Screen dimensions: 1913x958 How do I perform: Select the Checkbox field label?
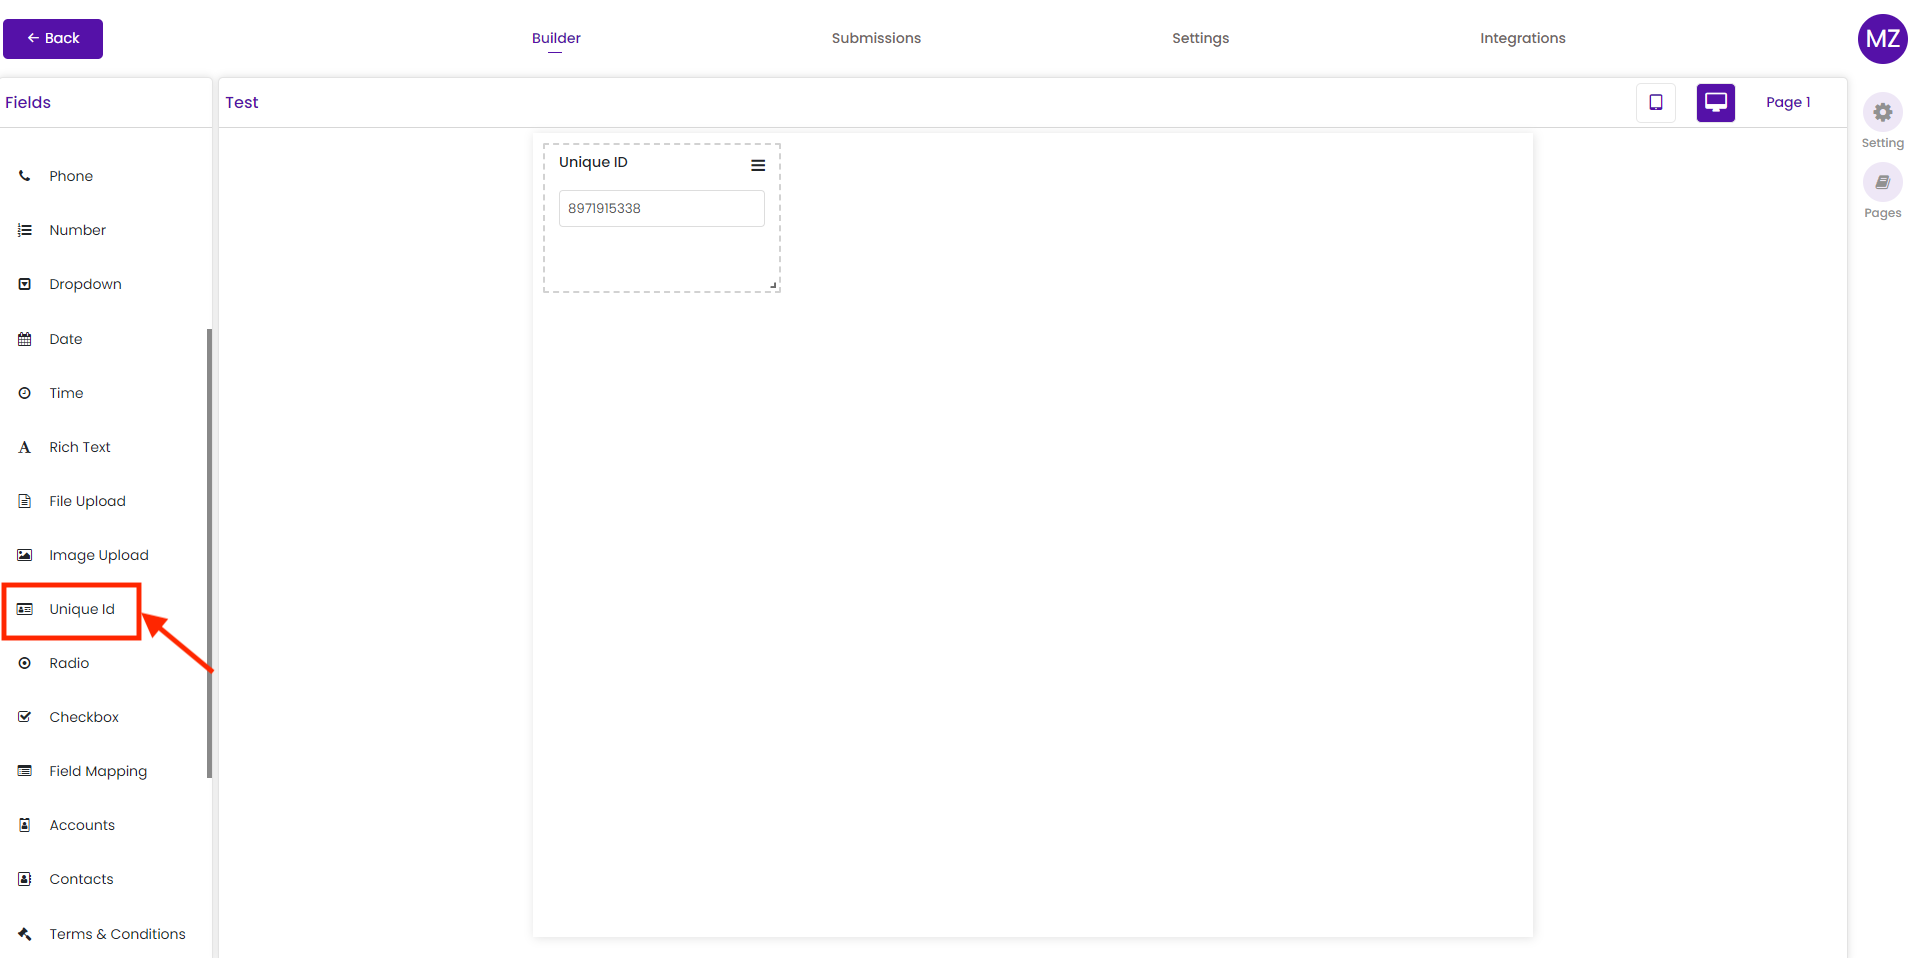pyautogui.click(x=84, y=717)
